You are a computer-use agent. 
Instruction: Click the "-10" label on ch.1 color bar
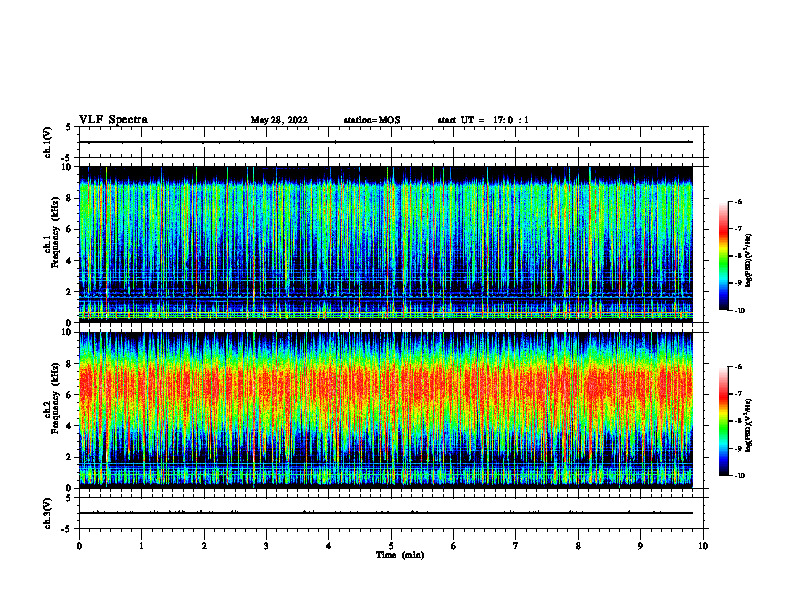[739, 311]
